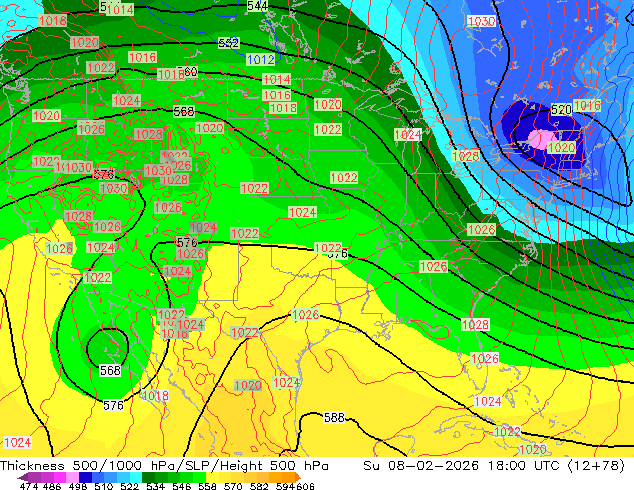The height and width of the screenshot is (490, 634).
Task: Click the valid time 'Su 08-02-2026 18:00 UTC'
Action: click(x=461, y=466)
